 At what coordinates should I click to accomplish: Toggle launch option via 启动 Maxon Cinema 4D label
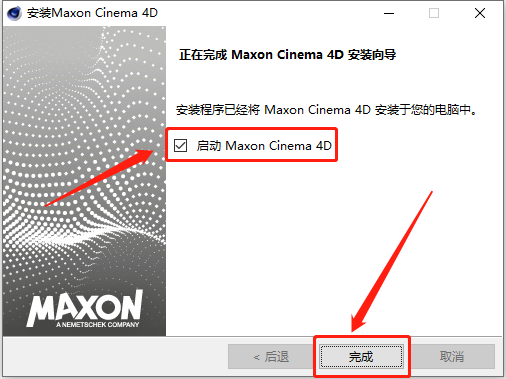[264, 146]
